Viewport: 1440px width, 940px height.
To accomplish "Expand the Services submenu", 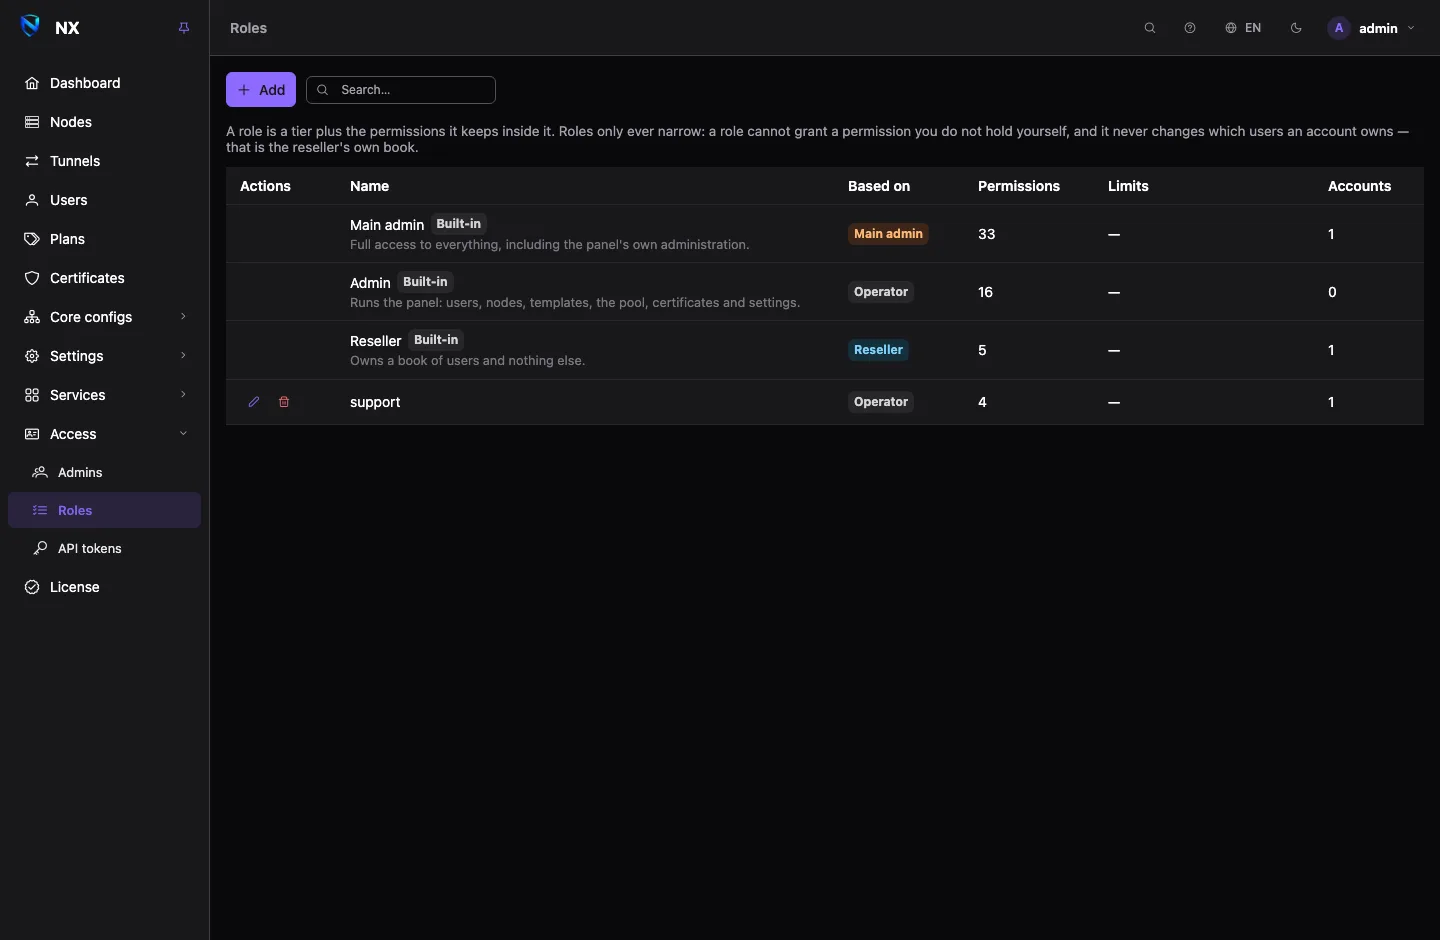I will 104,395.
